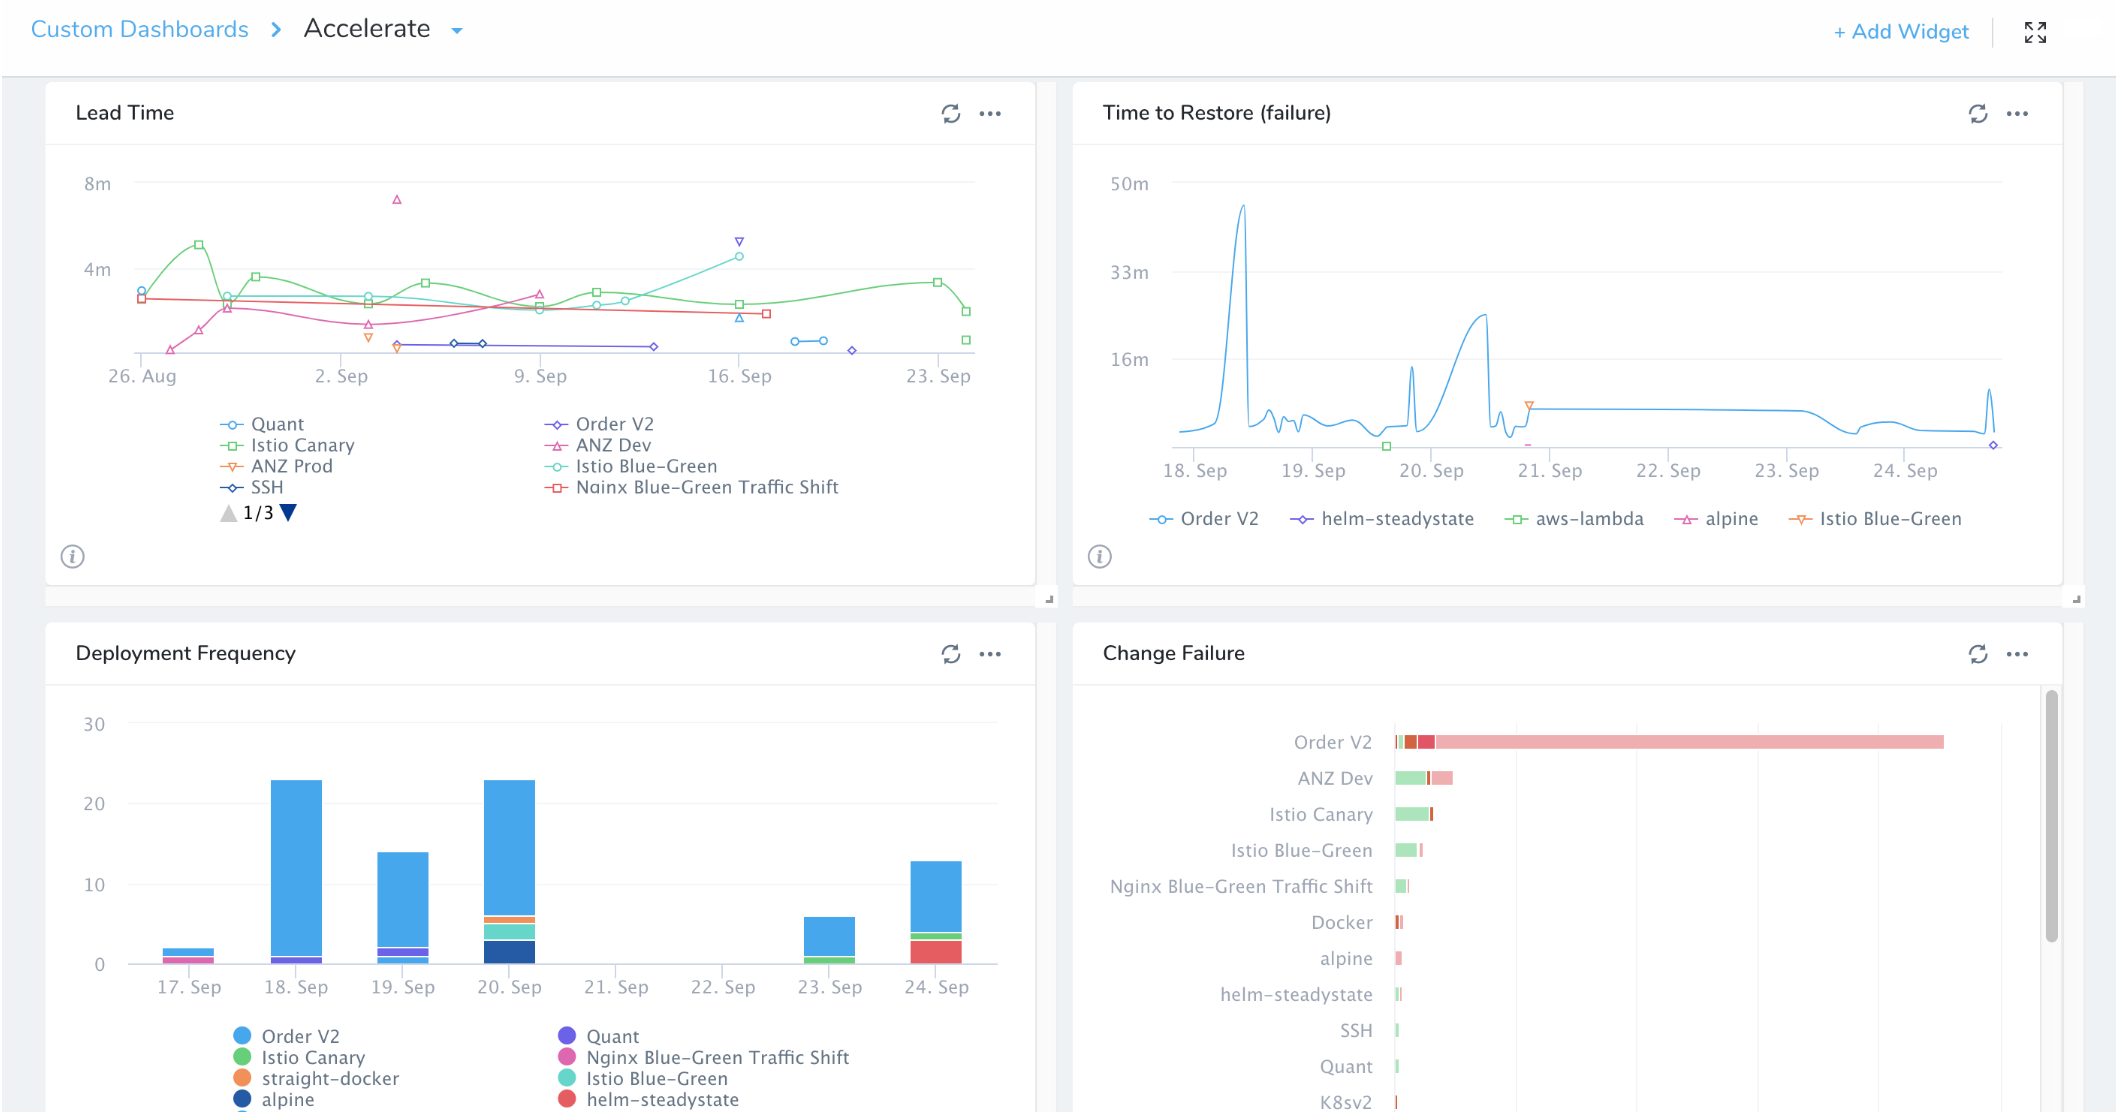Click the Deployment Frequency widget title
The height and width of the screenshot is (1116, 2116).
pos(186,653)
